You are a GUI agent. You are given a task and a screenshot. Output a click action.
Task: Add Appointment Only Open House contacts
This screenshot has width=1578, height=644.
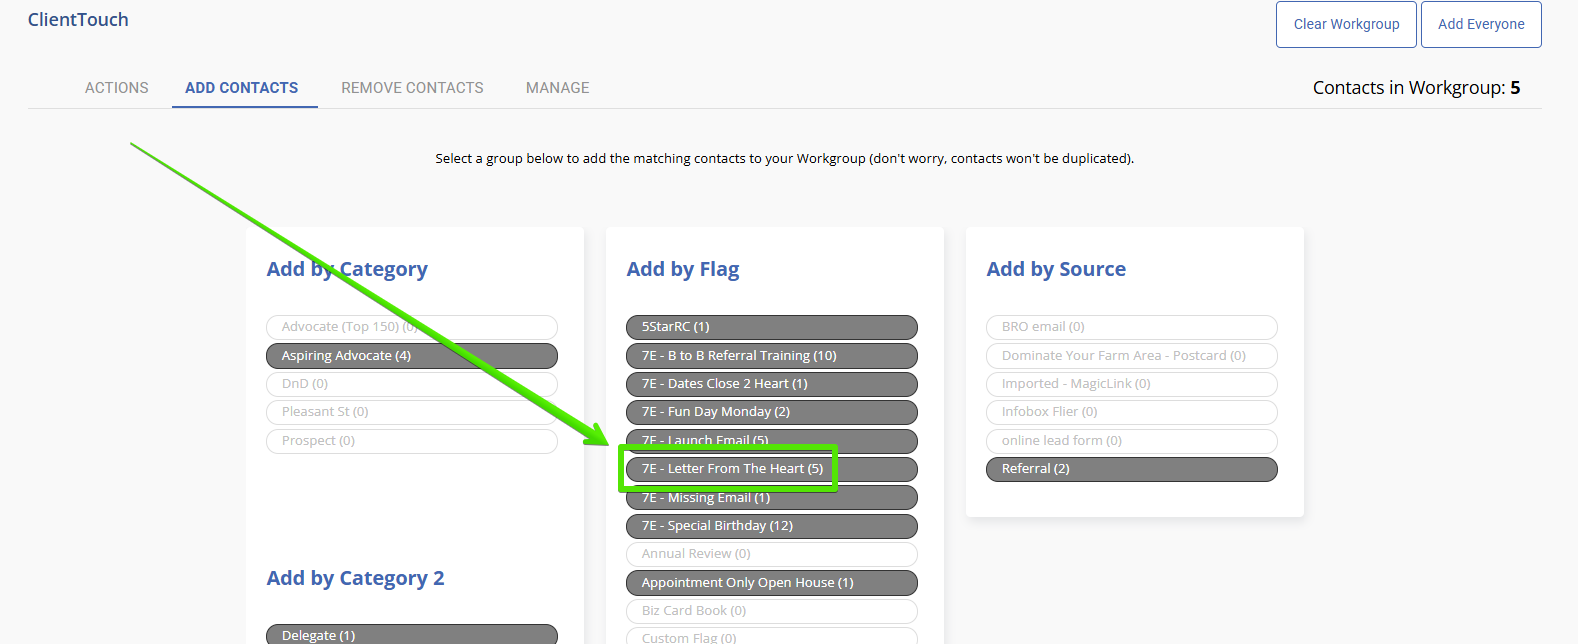pyautogui.click(x=771, y=583)
